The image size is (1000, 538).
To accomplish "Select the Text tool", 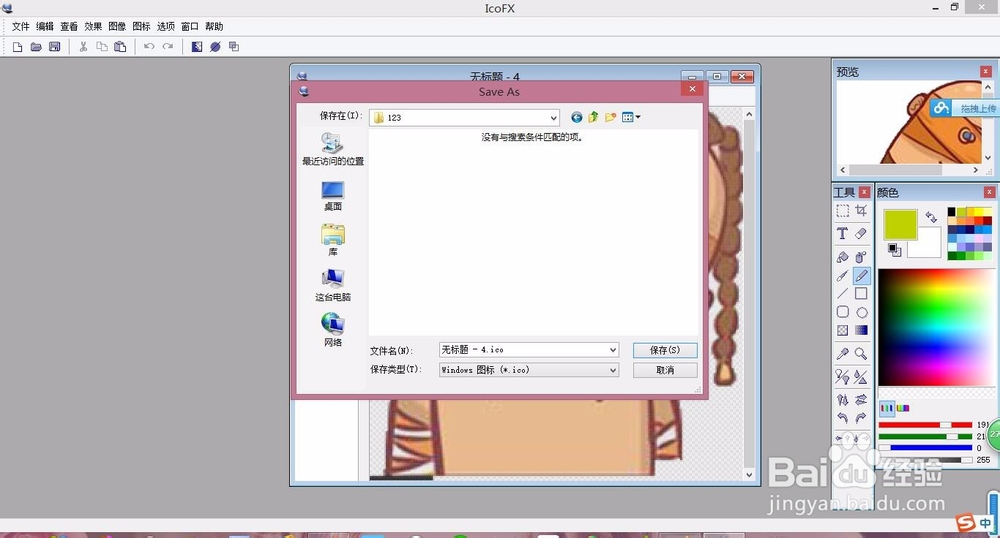I will coord(842,234).
